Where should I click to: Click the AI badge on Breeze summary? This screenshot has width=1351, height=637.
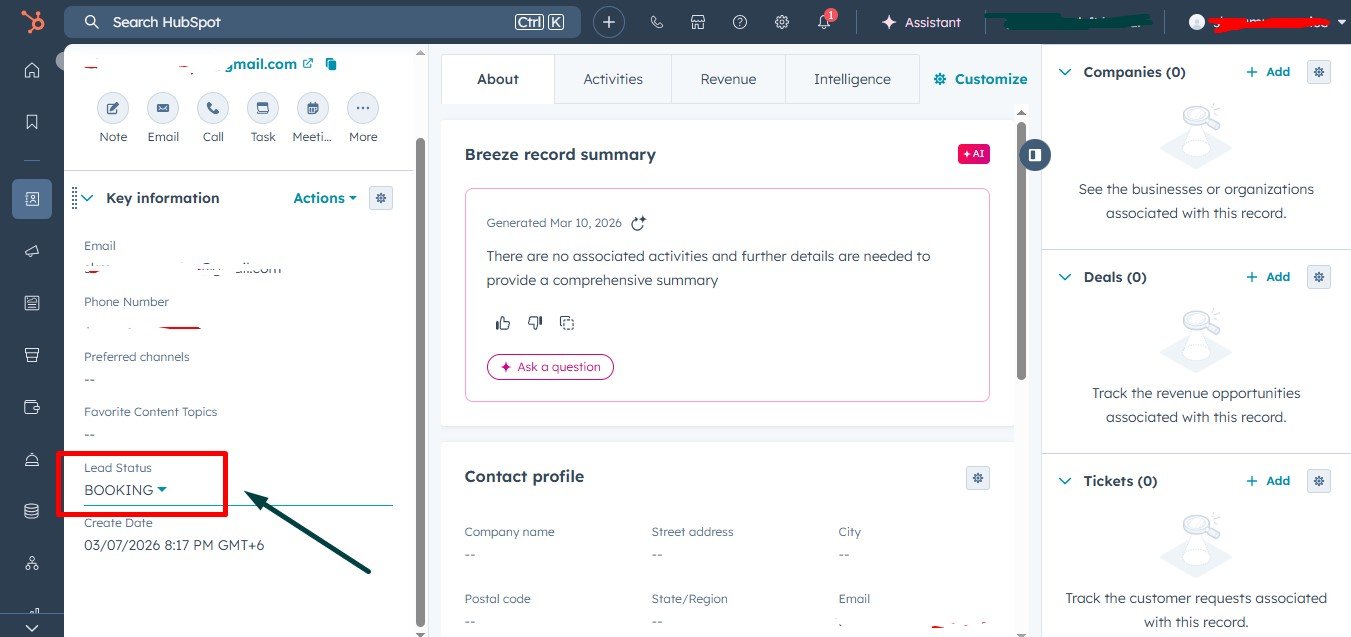(973, 154)
